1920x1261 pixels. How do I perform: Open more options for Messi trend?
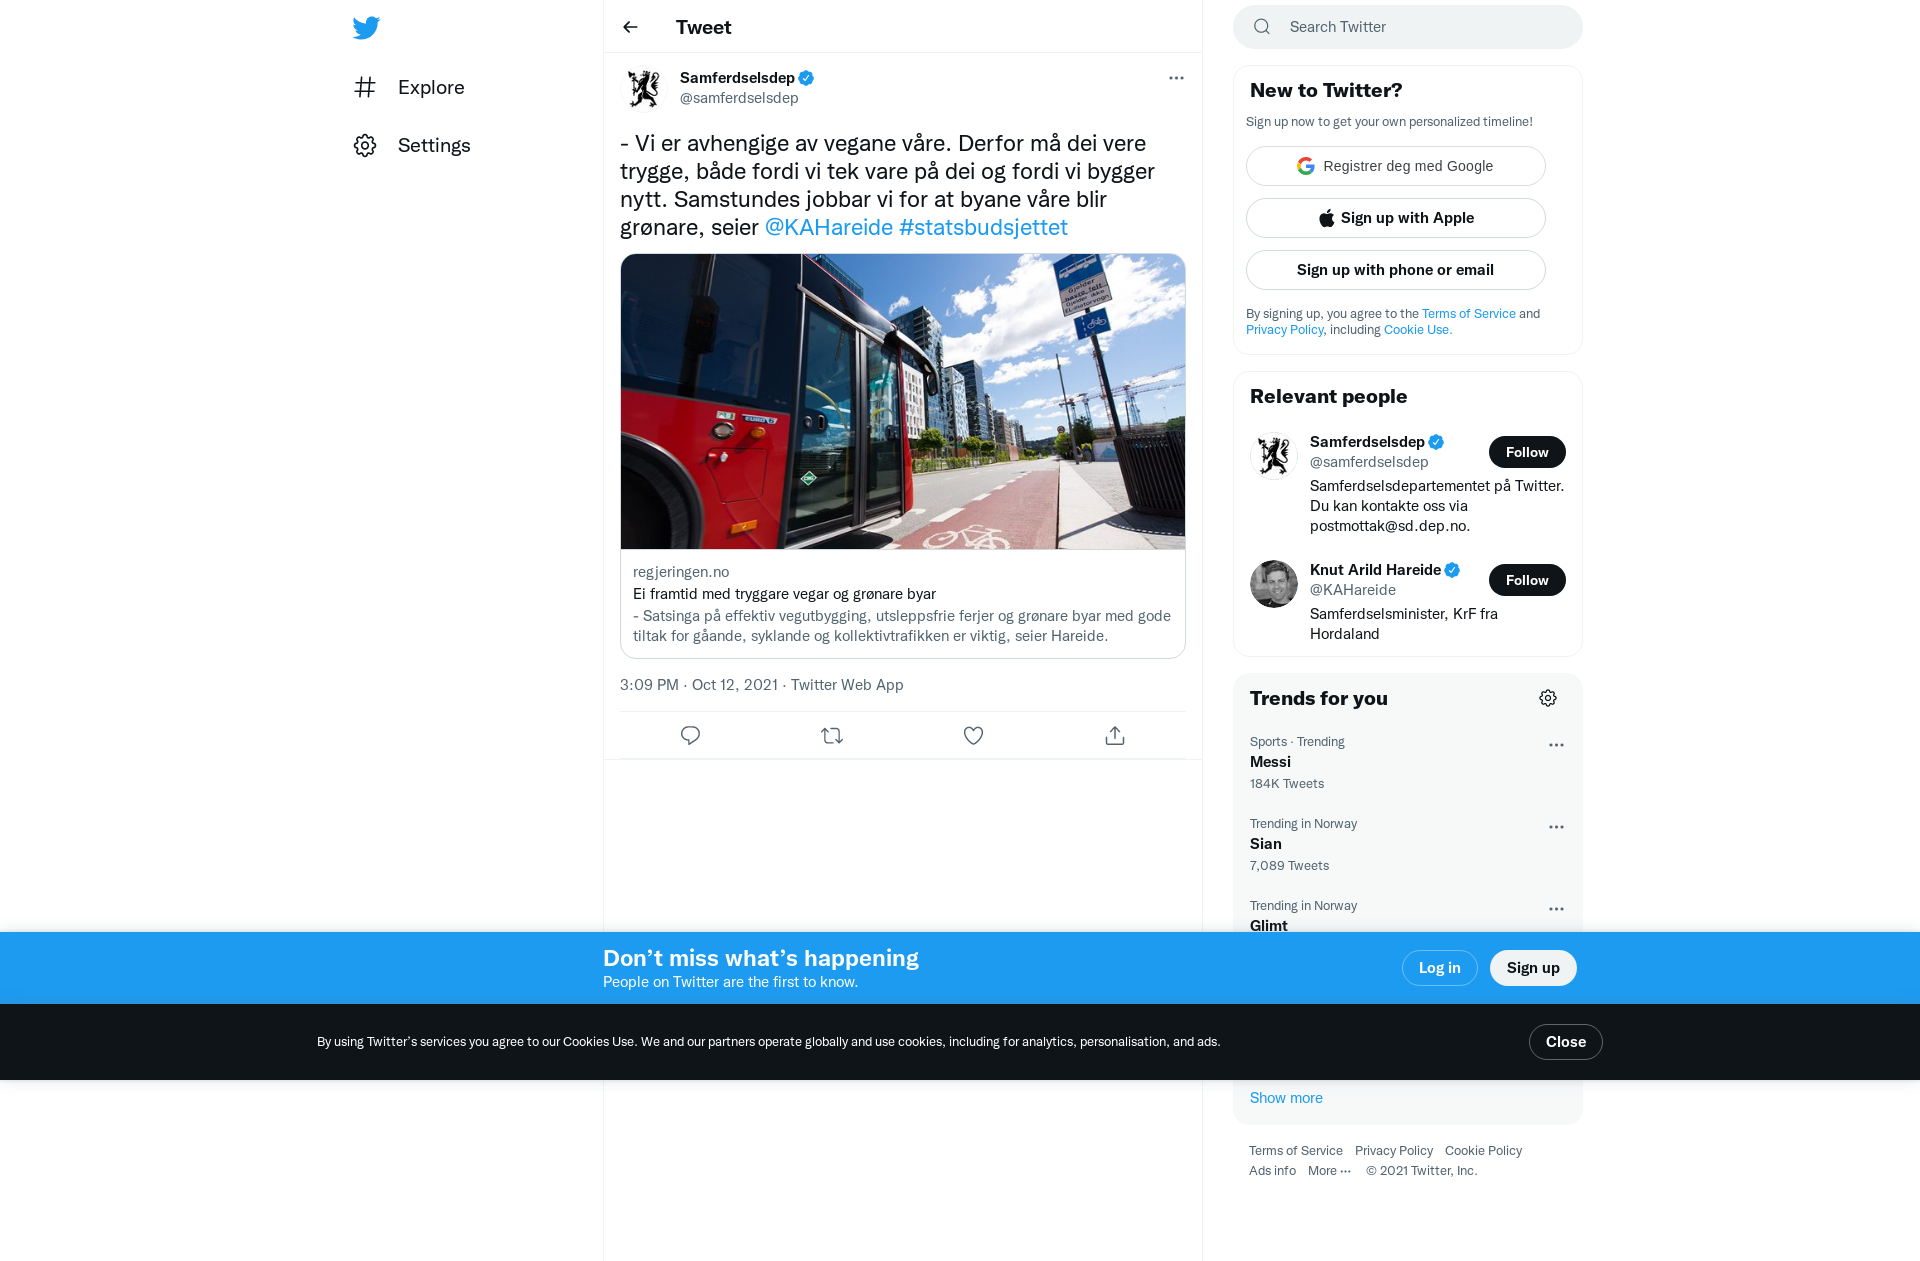[x=1556, y=745]
